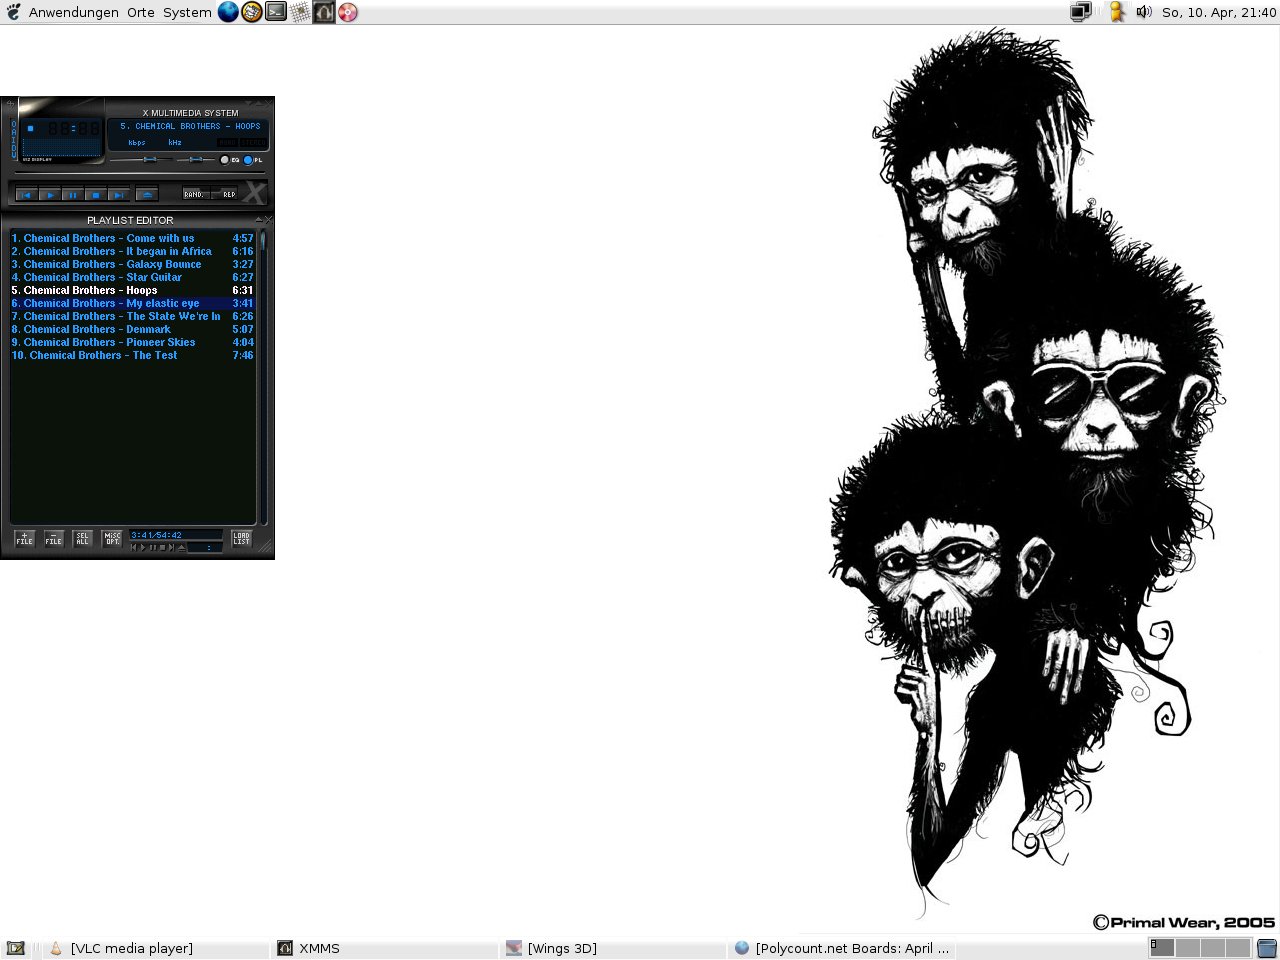This screenshot has width=1280, height=960.
Task: Click the eject button in XMMS
Action: point(147,195)
